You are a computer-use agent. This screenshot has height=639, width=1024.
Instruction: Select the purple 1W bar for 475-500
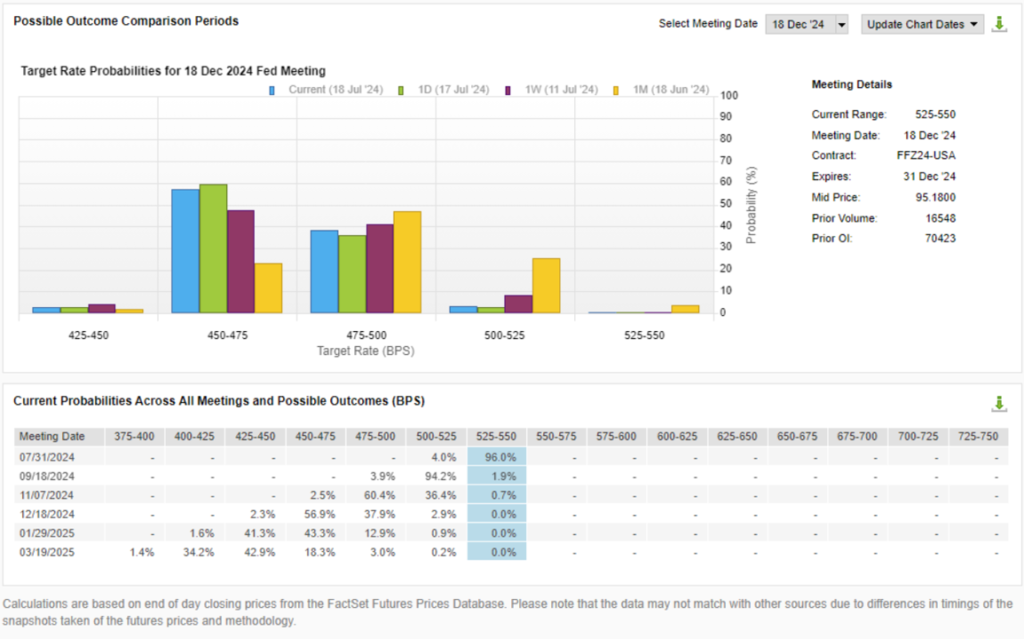(380, 269)
